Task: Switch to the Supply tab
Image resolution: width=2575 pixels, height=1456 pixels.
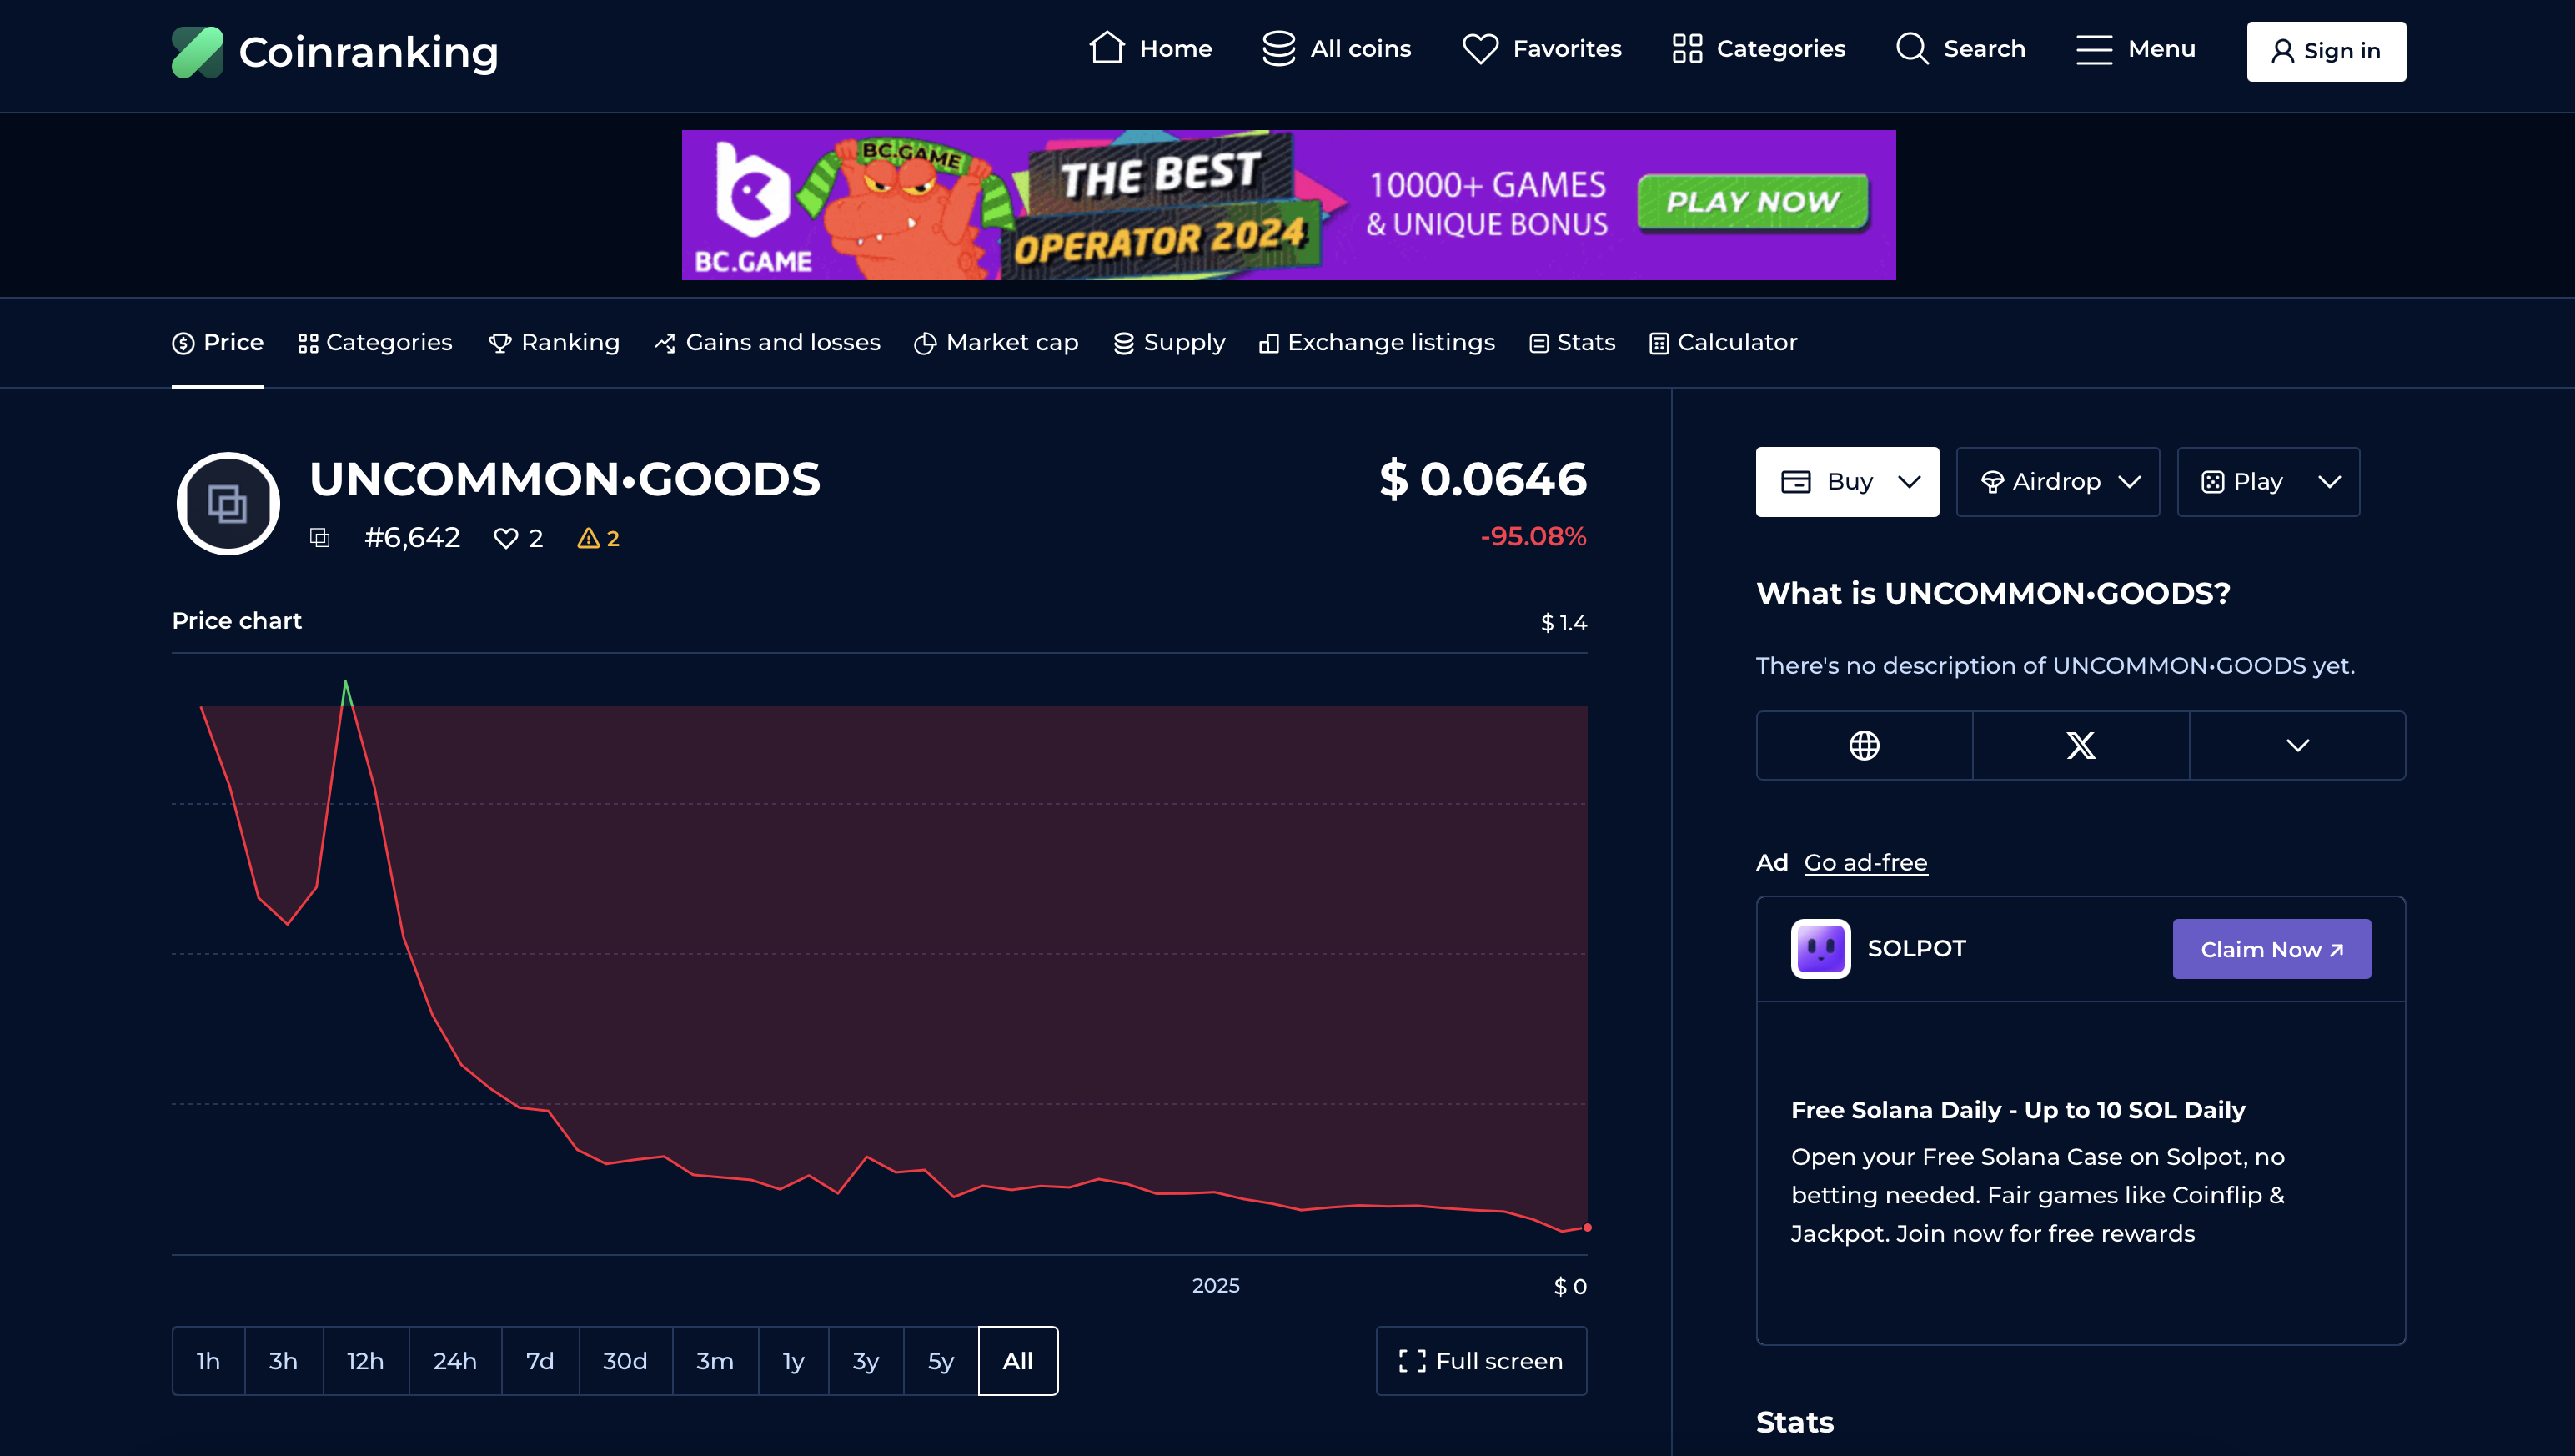Action: (1169, 342)
